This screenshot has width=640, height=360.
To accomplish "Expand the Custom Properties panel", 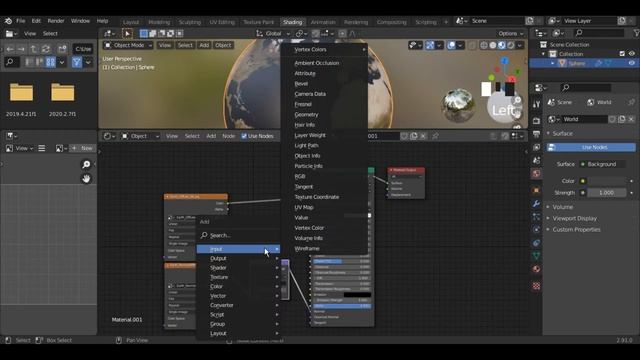I will pyautogui.click(x=576, y=229).
